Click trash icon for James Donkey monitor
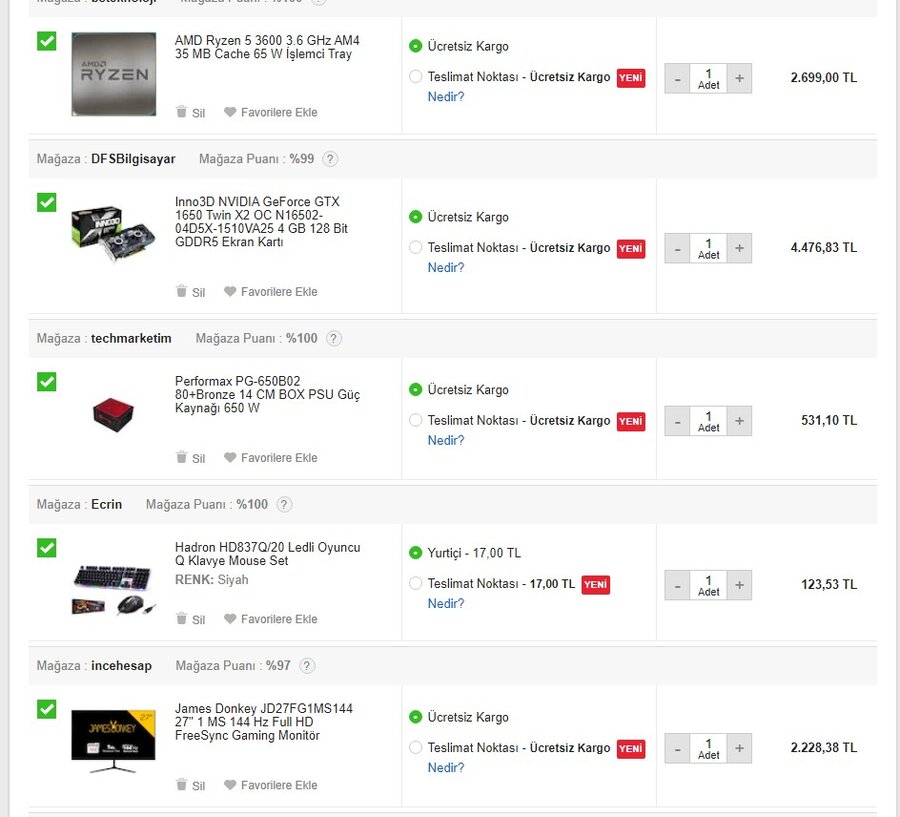 [181, 785]
